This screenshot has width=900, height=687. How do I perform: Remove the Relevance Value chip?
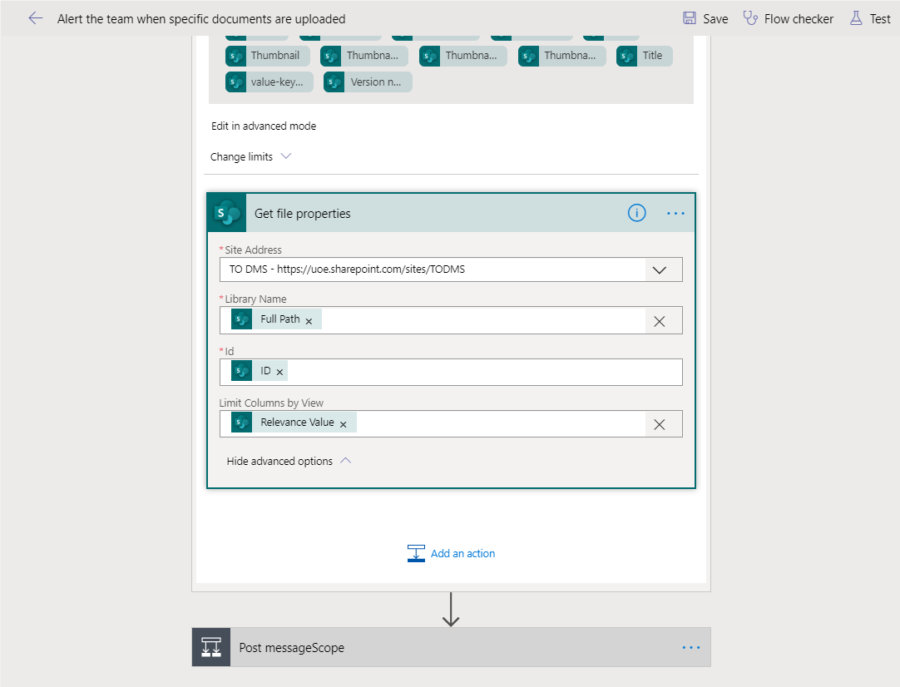click(343, 422)
